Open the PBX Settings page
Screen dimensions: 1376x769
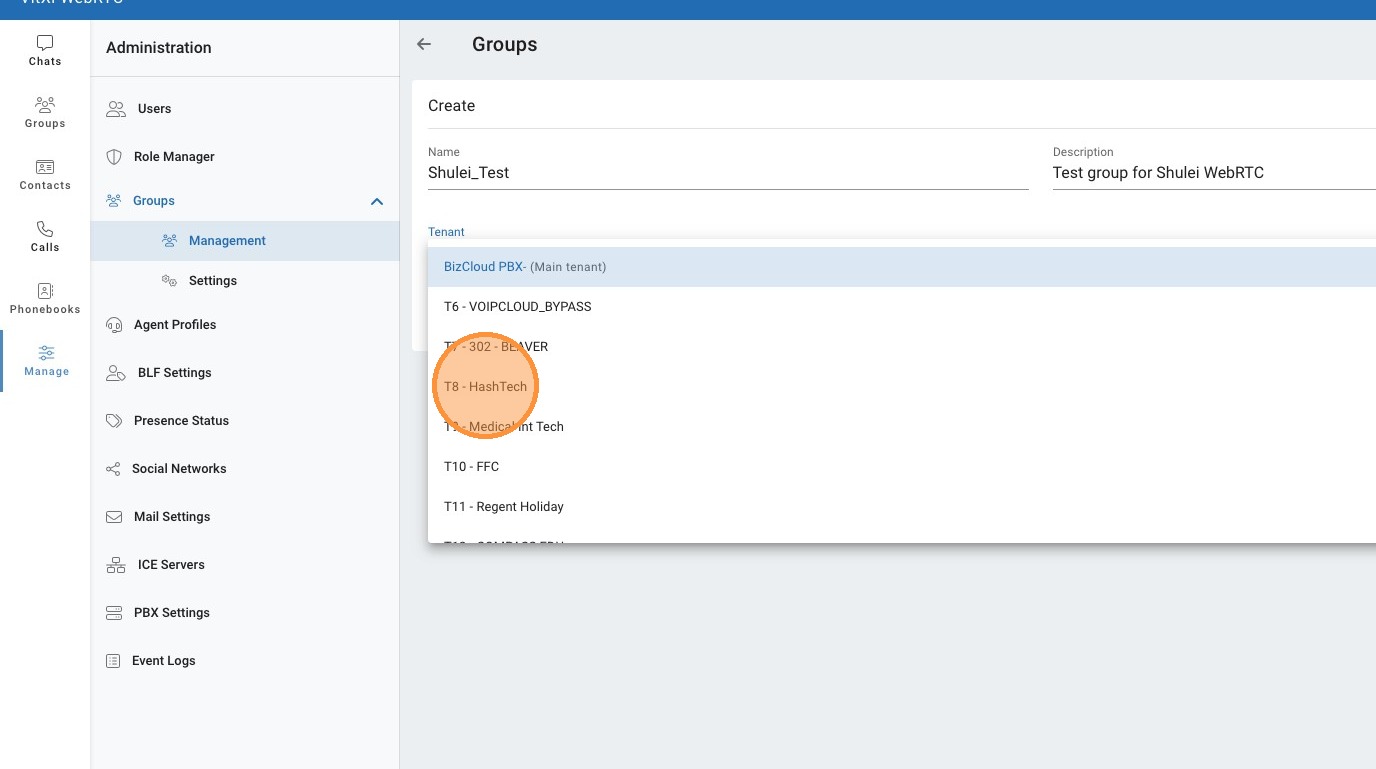[171, 613]
